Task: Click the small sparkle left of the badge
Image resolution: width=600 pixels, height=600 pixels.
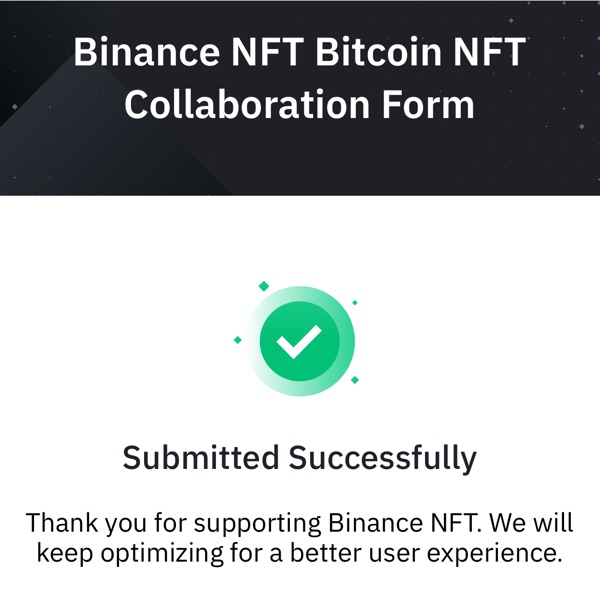Action: coord(238,340)
